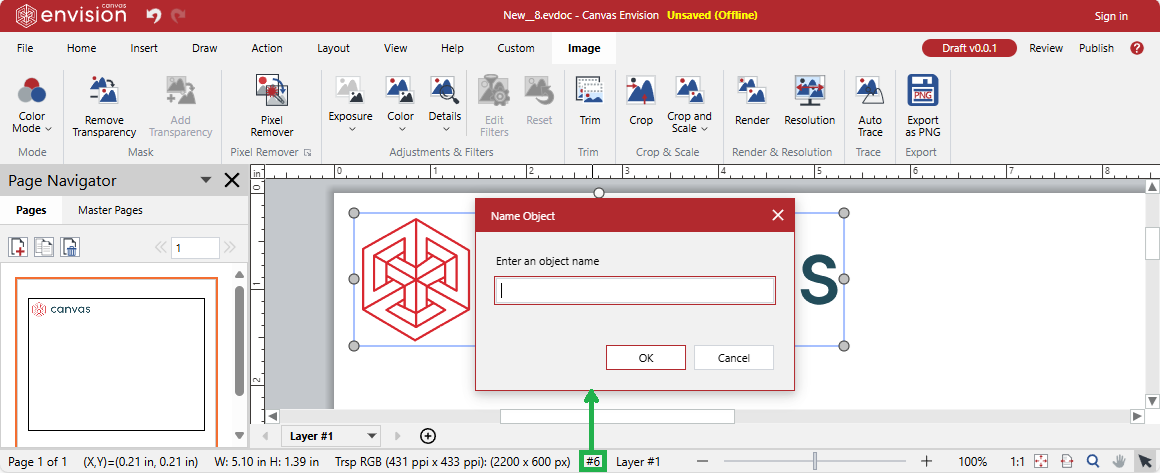The height and width of the screenshot is (473, 1160).
Task: Click the page number field
Action: (x=195, y=247)
